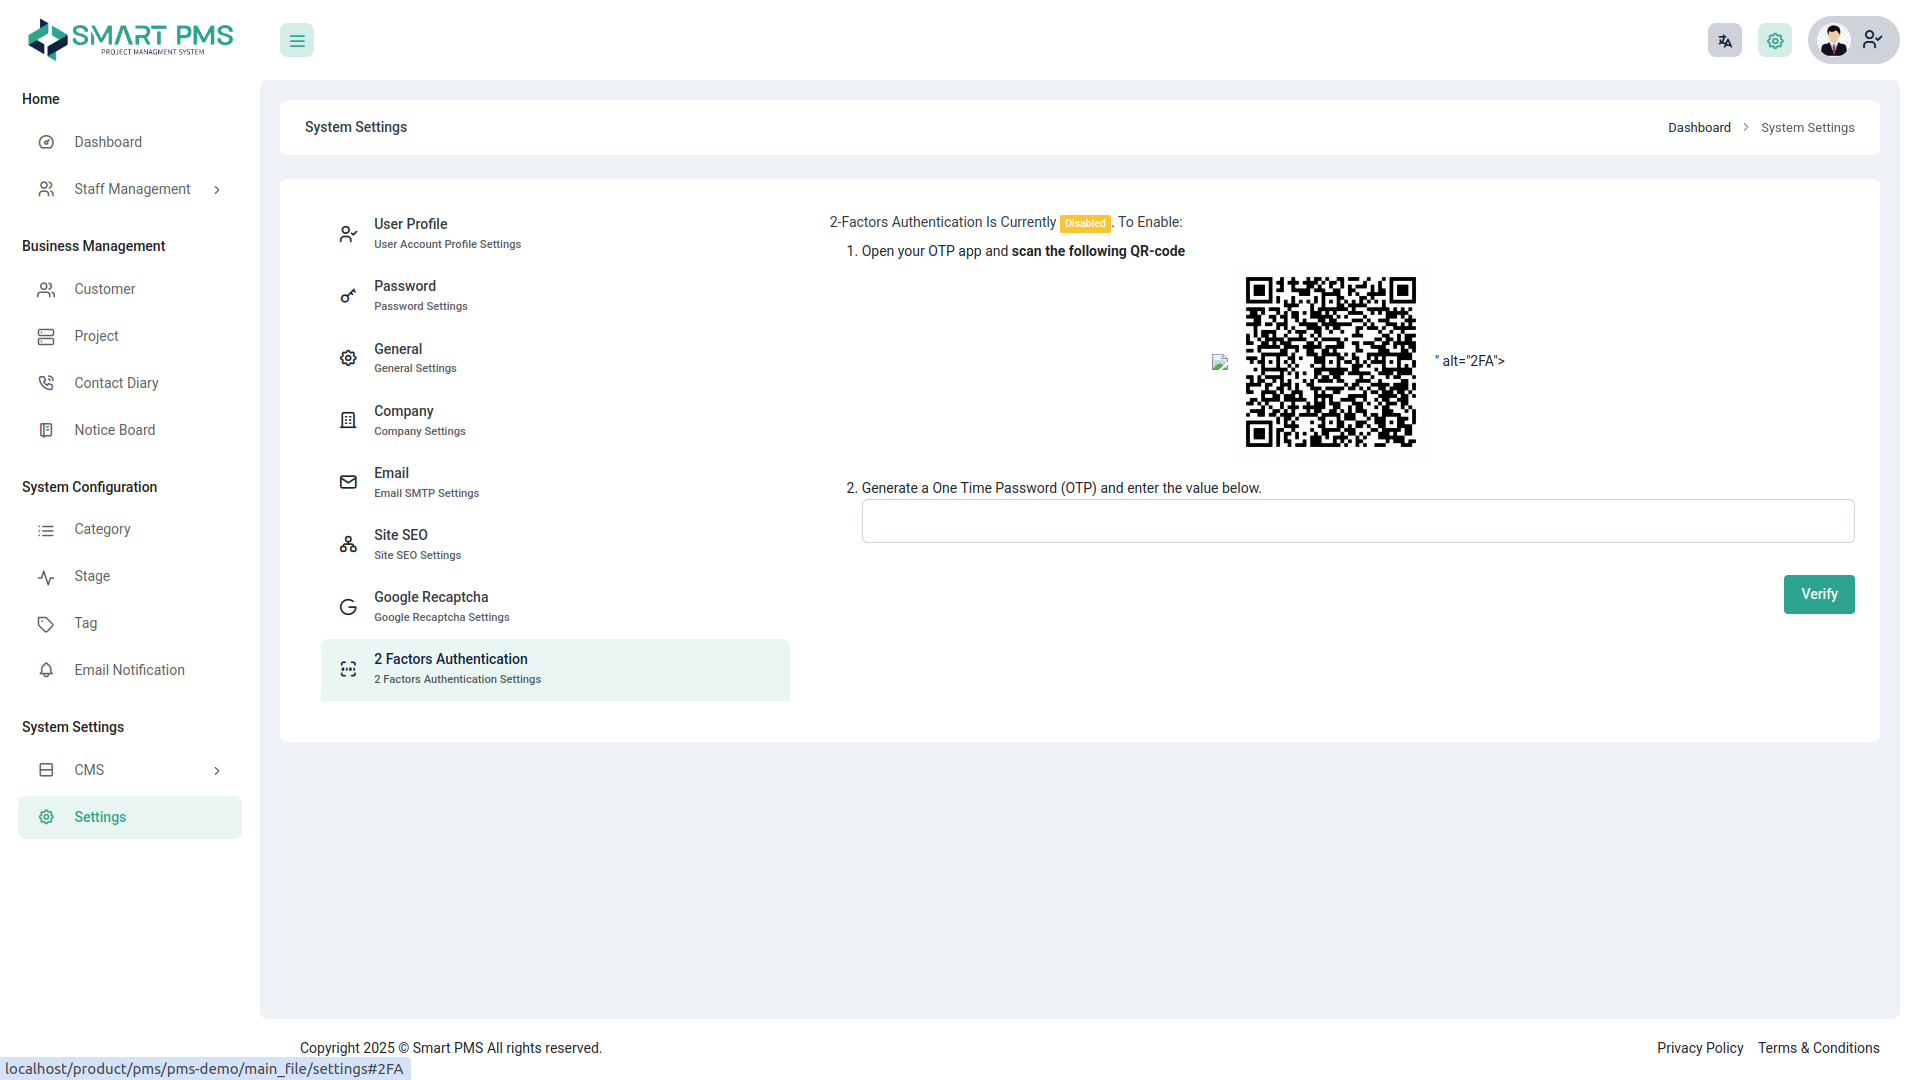Click the Tag icon in sidebar
Image resolution: width=1920 pixels, height=1080 pixels.
(46, 624)
